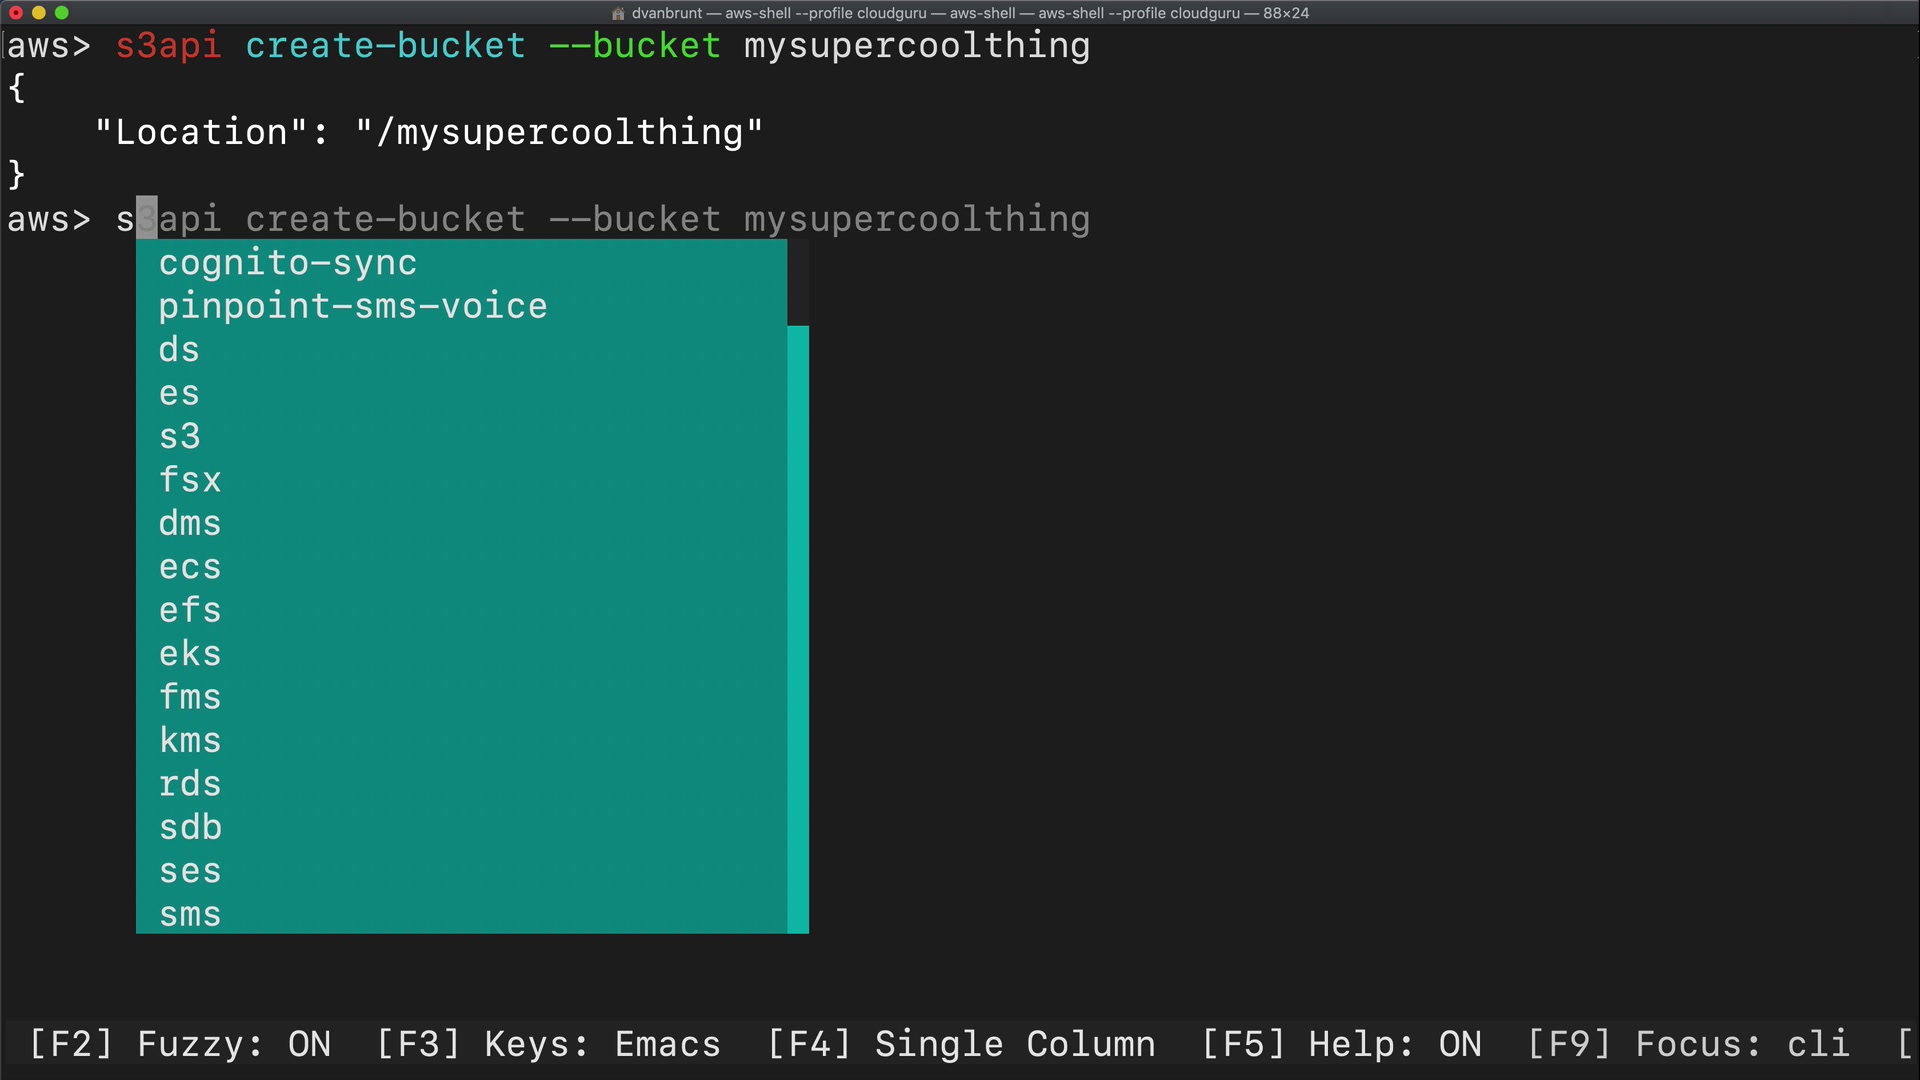Close the aws-shell terminal window
1920x1080 pixels.
[x=16, y=13]
